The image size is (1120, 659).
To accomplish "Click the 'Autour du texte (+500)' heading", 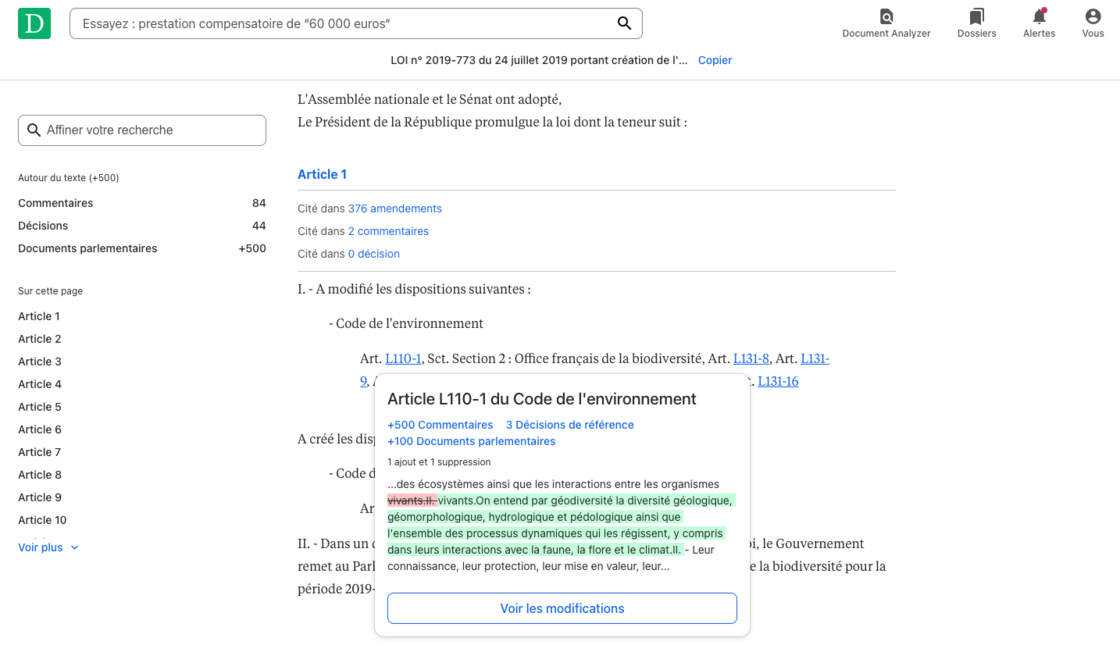I will point(69,178).
